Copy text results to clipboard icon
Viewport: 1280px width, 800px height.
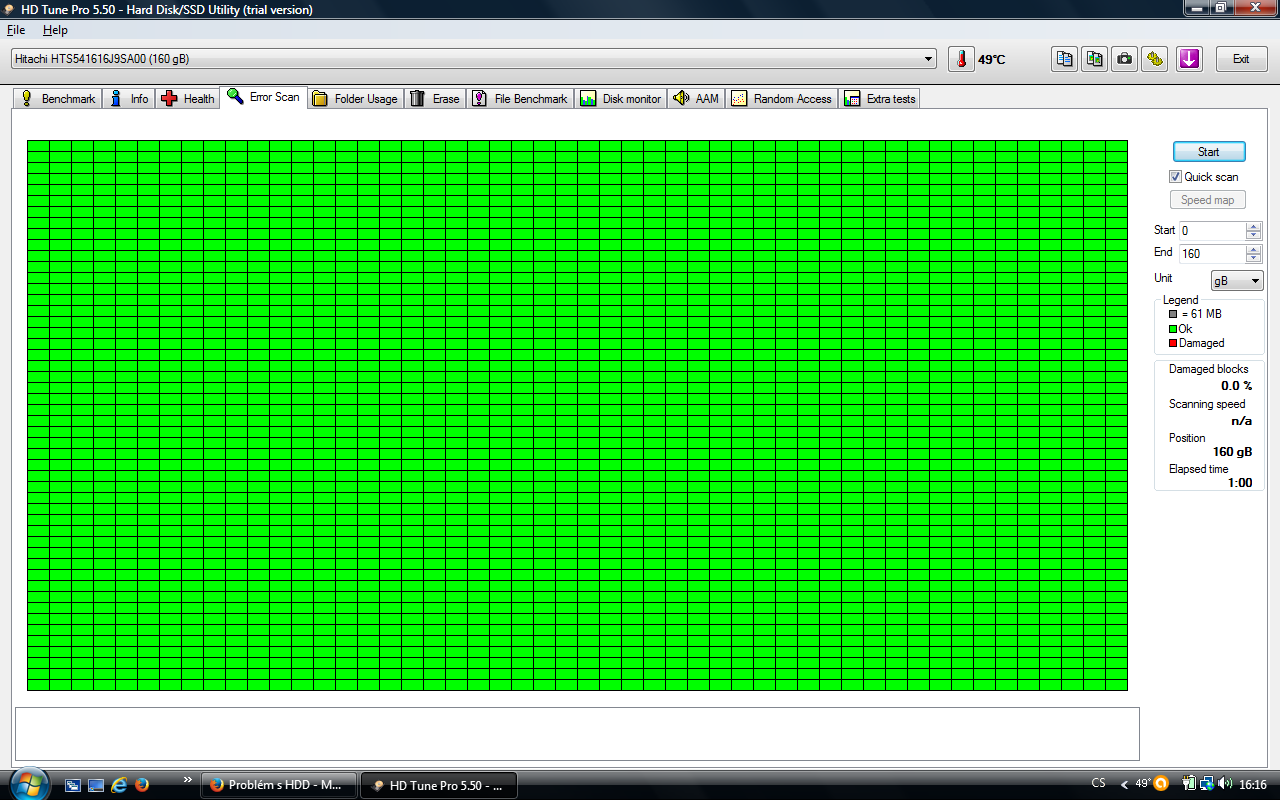click(1065, 59)
